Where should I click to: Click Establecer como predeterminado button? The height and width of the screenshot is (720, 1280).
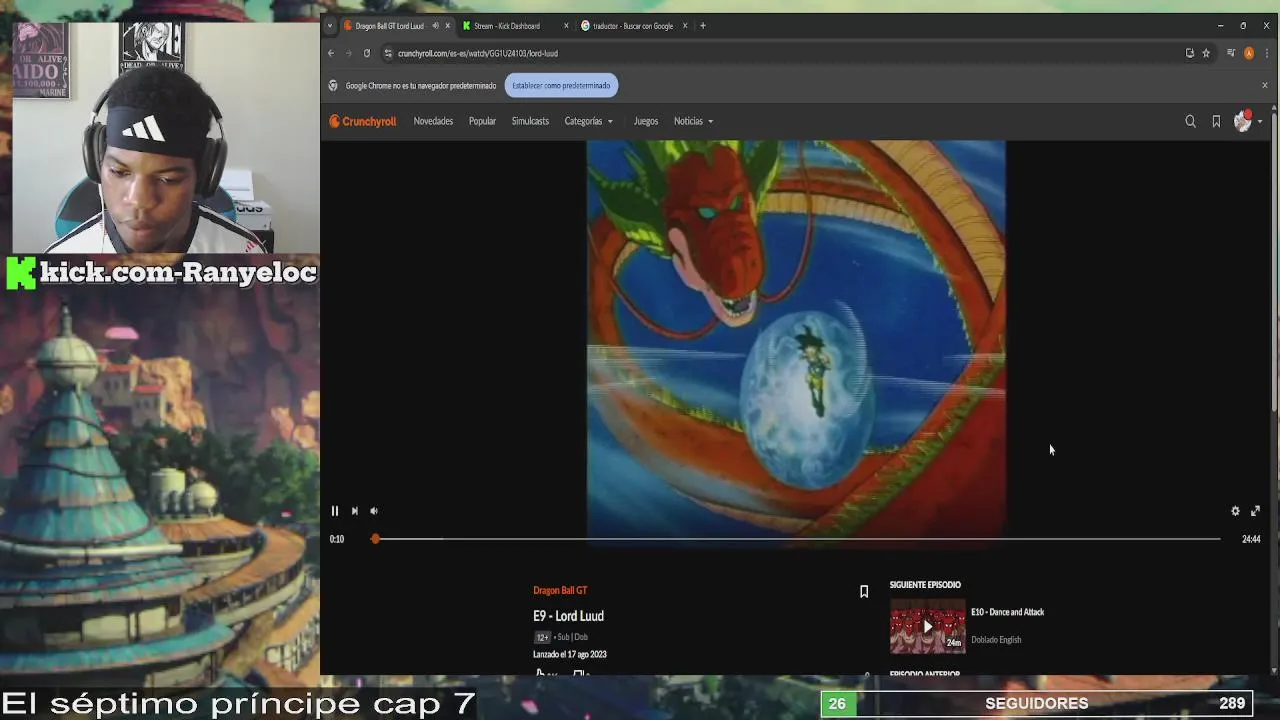pyautogui.click(x=561, y=86)
